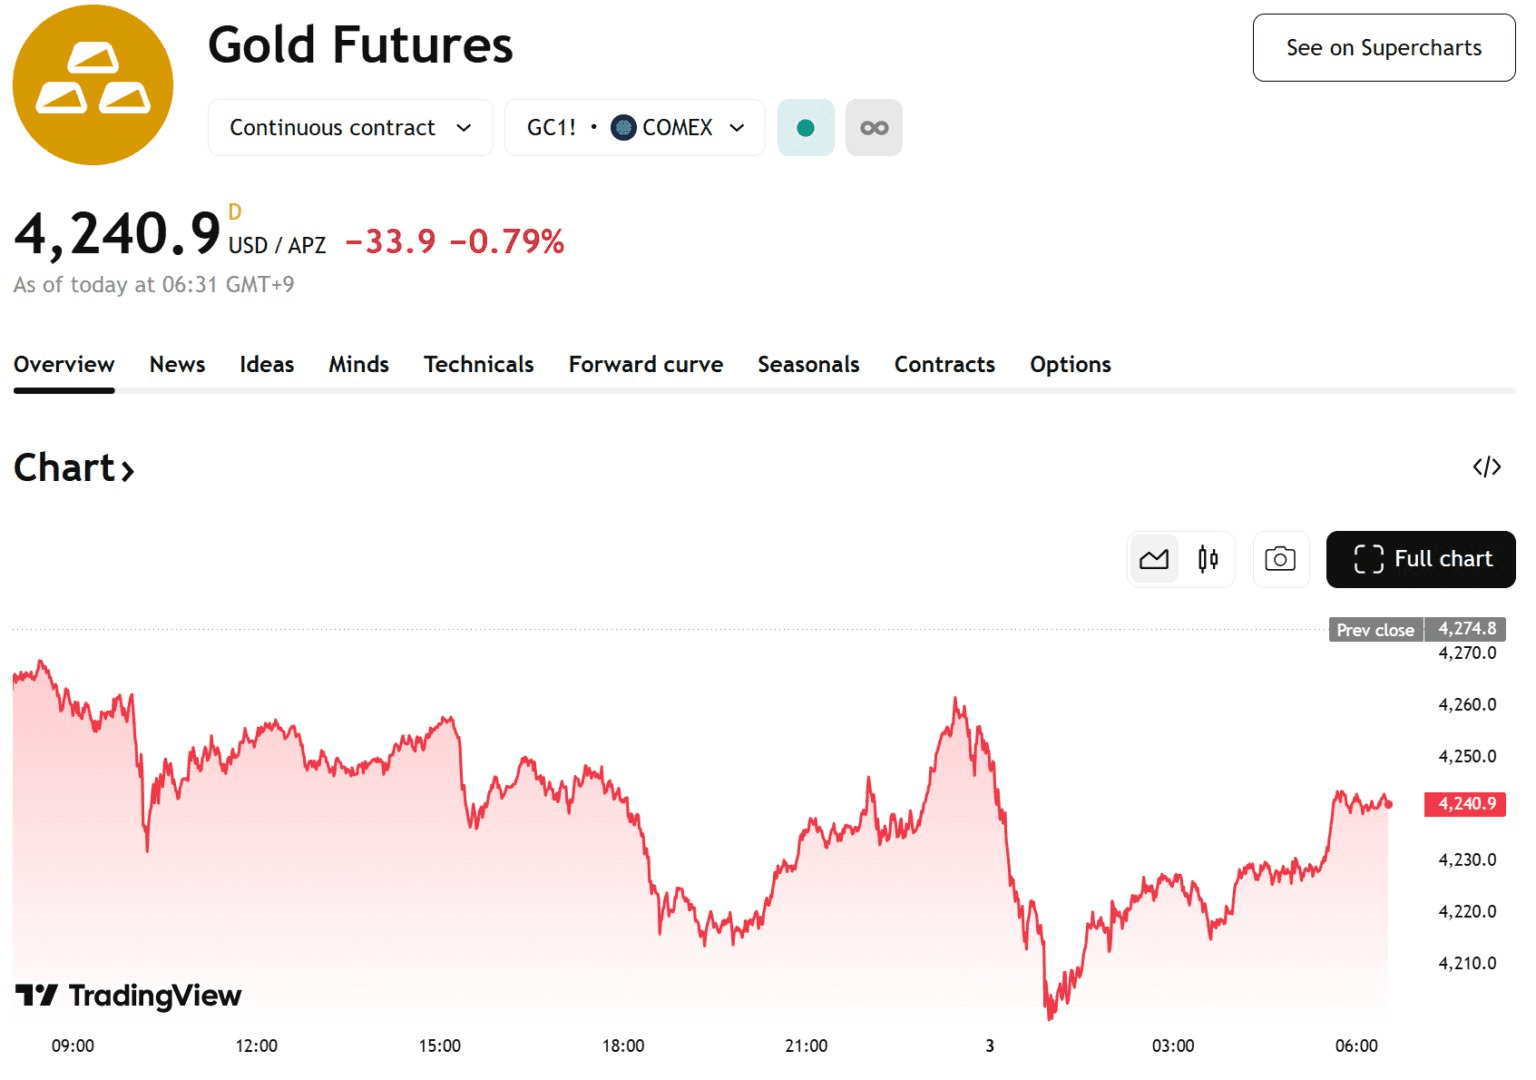Click the 4,240.9 current price label
Viewport: 1536px width, 1080px height.
(1465, 804)
